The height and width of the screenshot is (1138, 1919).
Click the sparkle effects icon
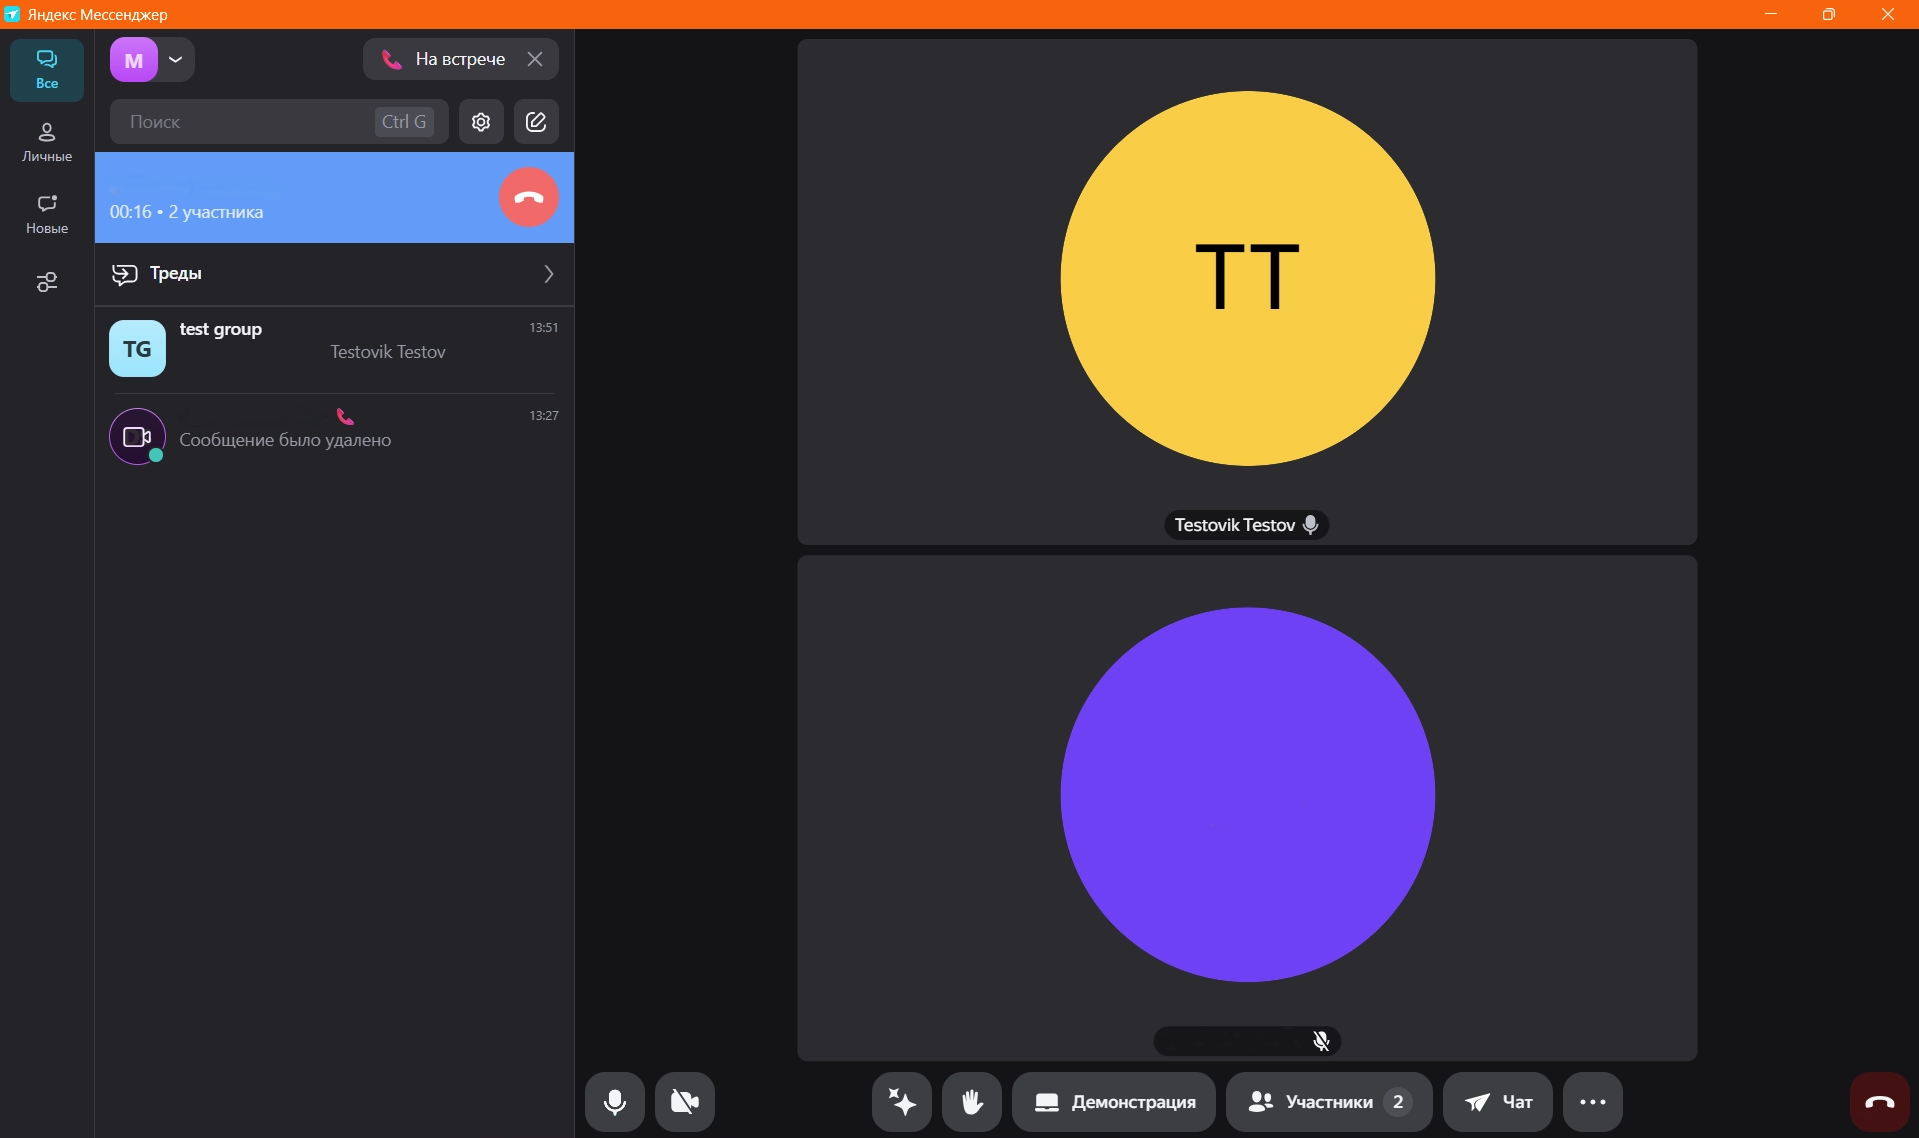[x=901, y=1102]
